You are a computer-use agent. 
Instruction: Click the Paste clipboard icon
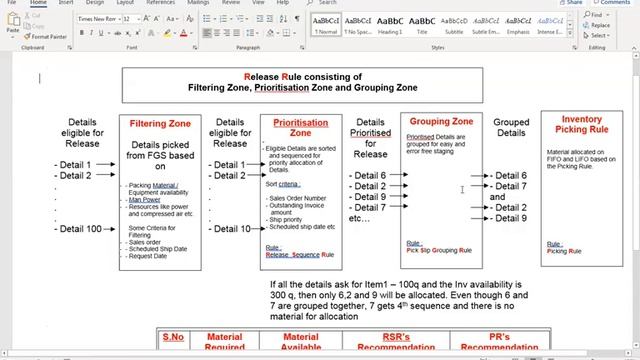[x=13, y=19]
